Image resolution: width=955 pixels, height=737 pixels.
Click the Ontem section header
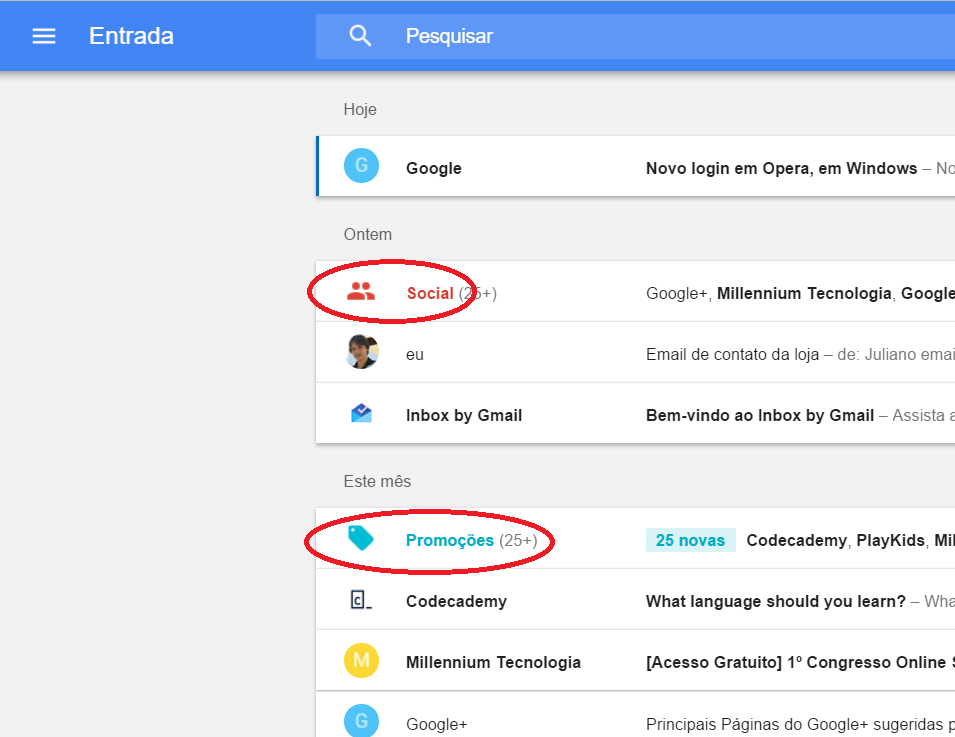pyautogui.click(x=367, y=234)
